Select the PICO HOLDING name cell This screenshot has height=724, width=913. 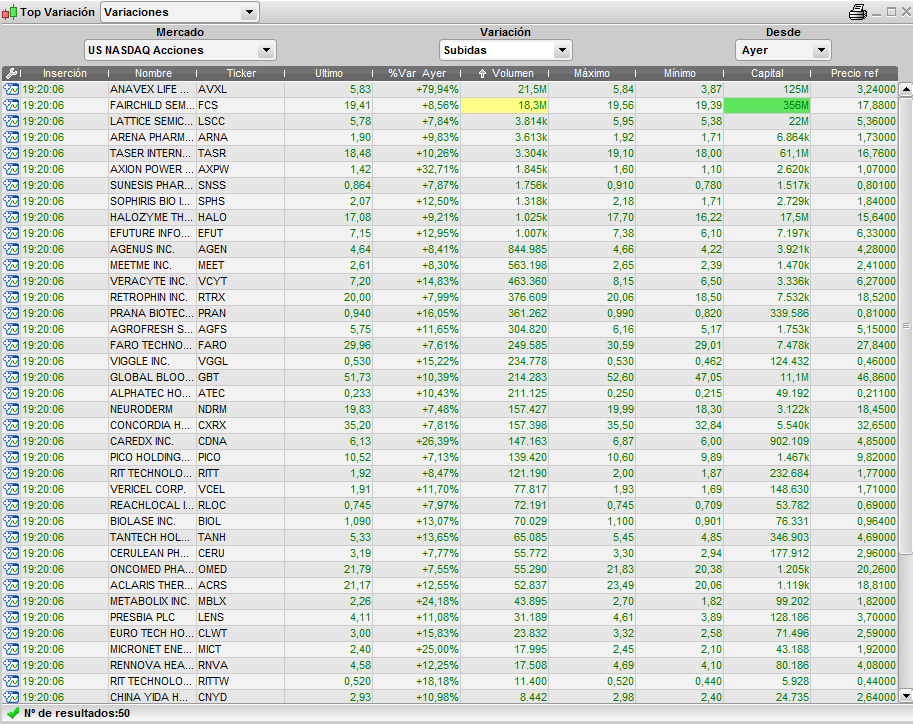click(x=153, y=457)
